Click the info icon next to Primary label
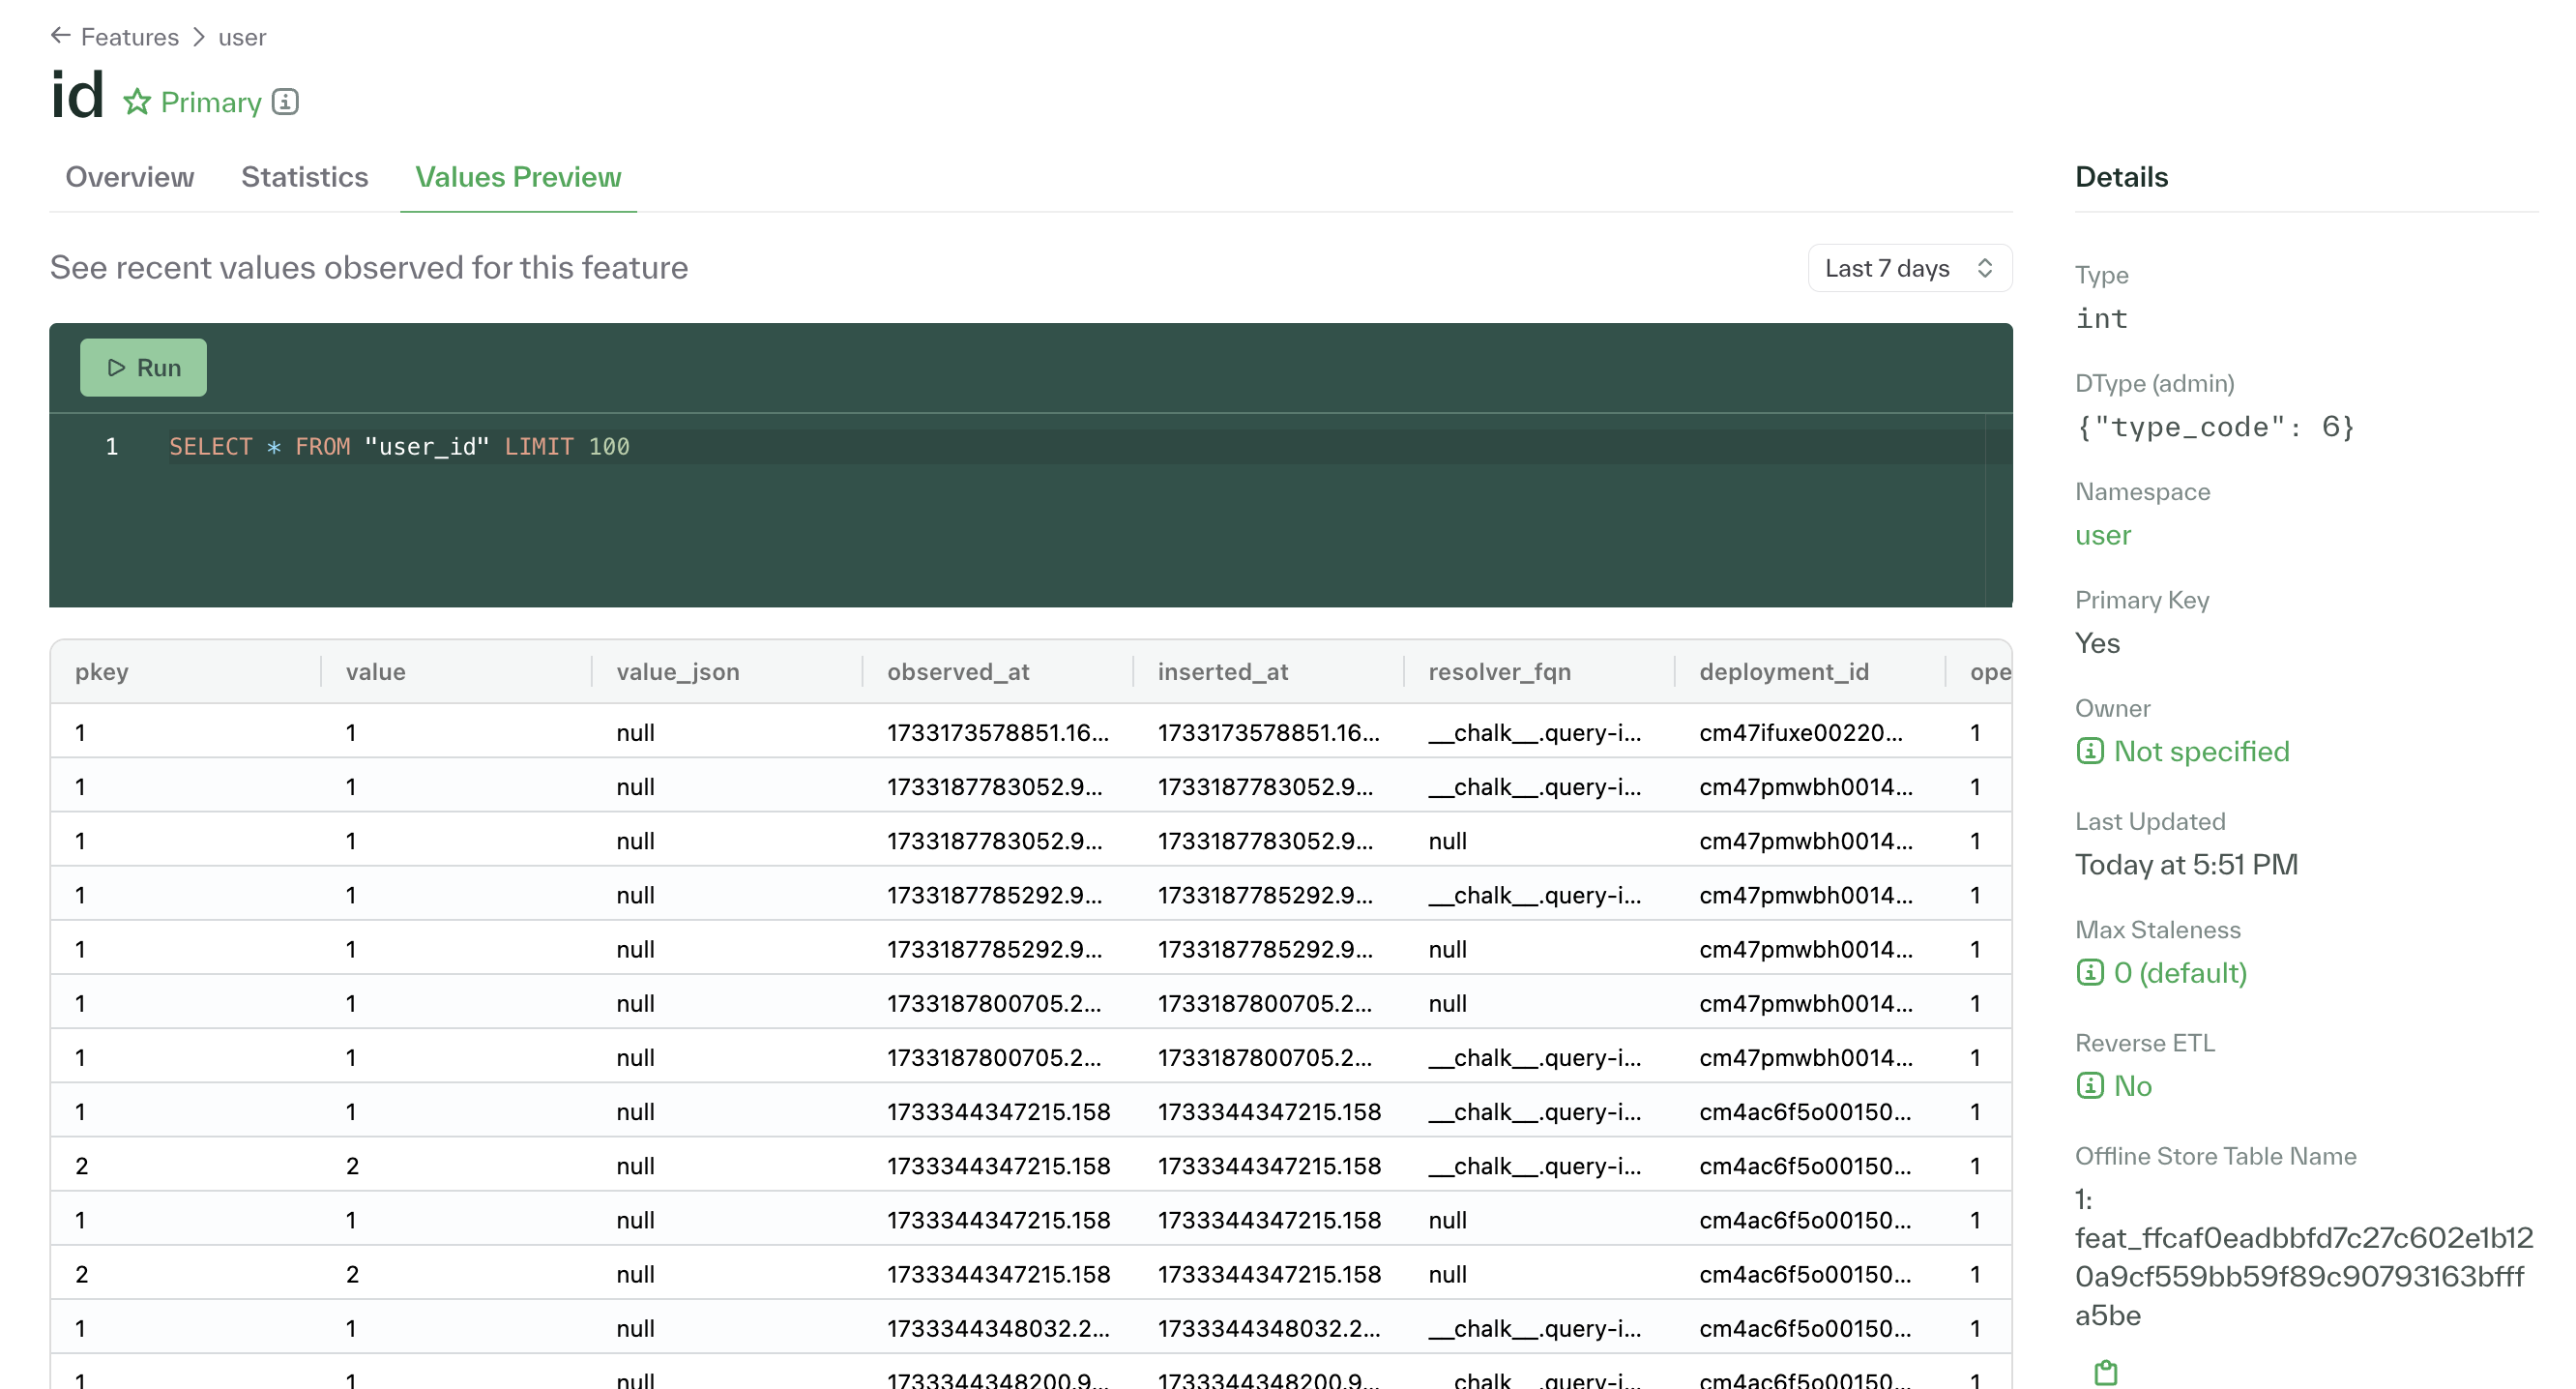The width and height of the screenshot is (2576, 1389). point(287,101)
